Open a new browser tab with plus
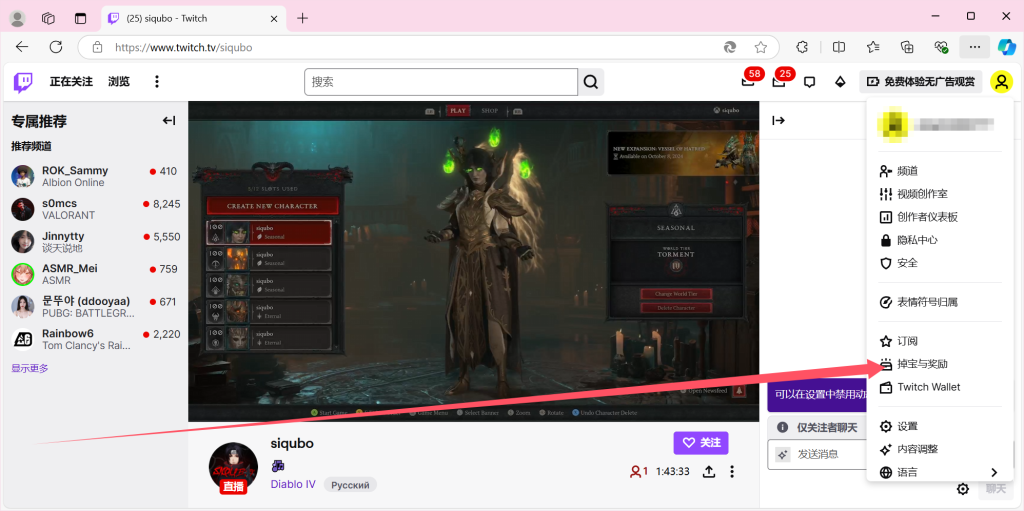Screen dimensions: 1024x511 tap(302, 18)
